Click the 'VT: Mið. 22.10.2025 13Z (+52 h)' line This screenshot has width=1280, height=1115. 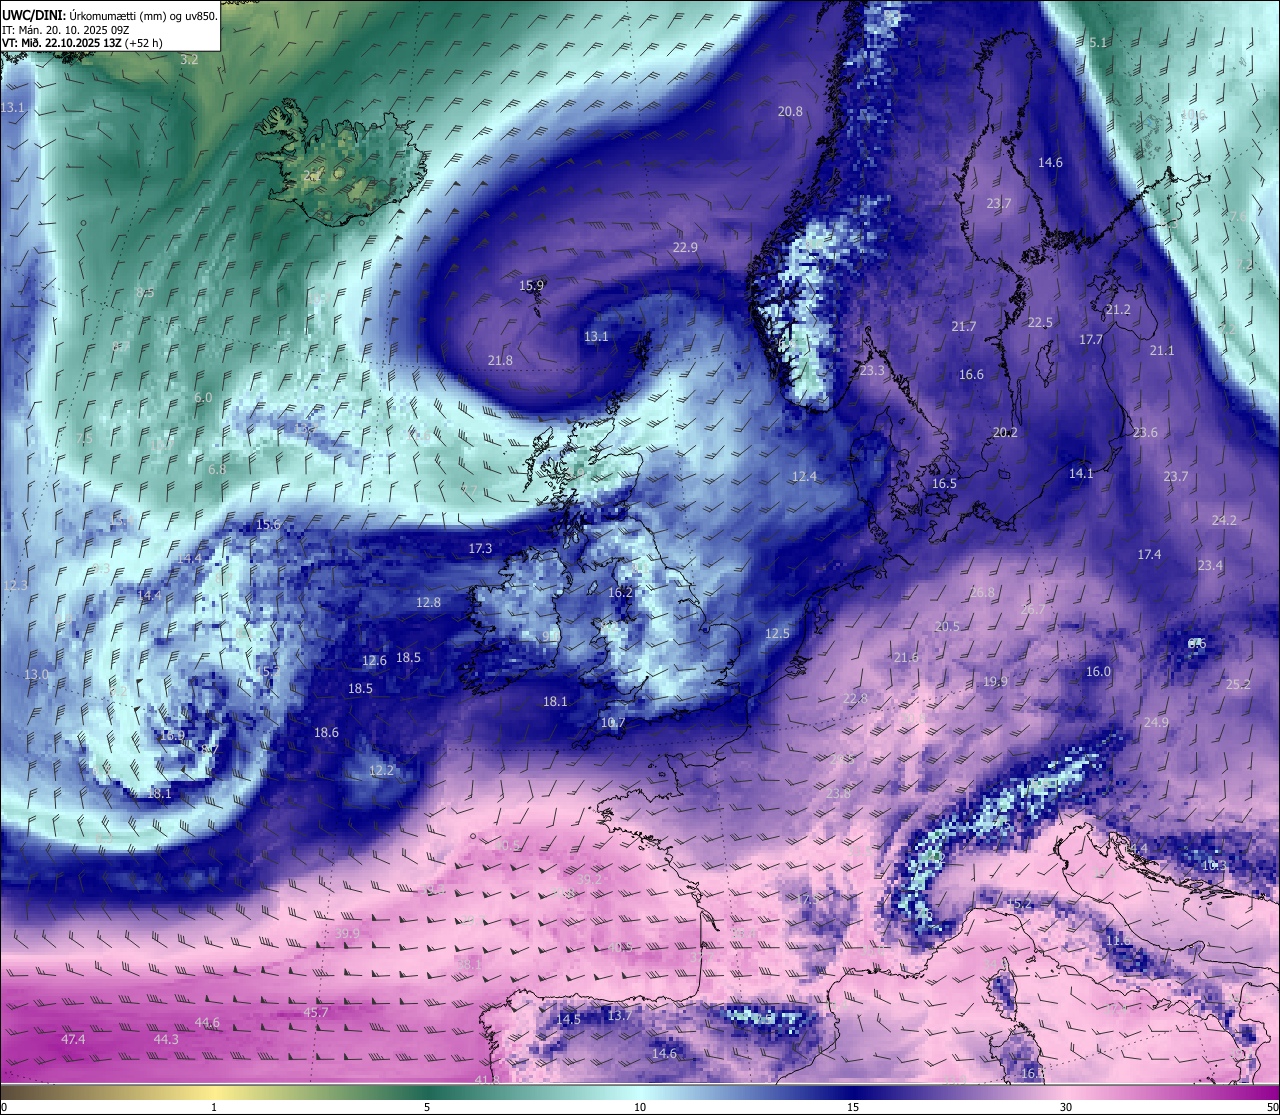tap(82, 43)
